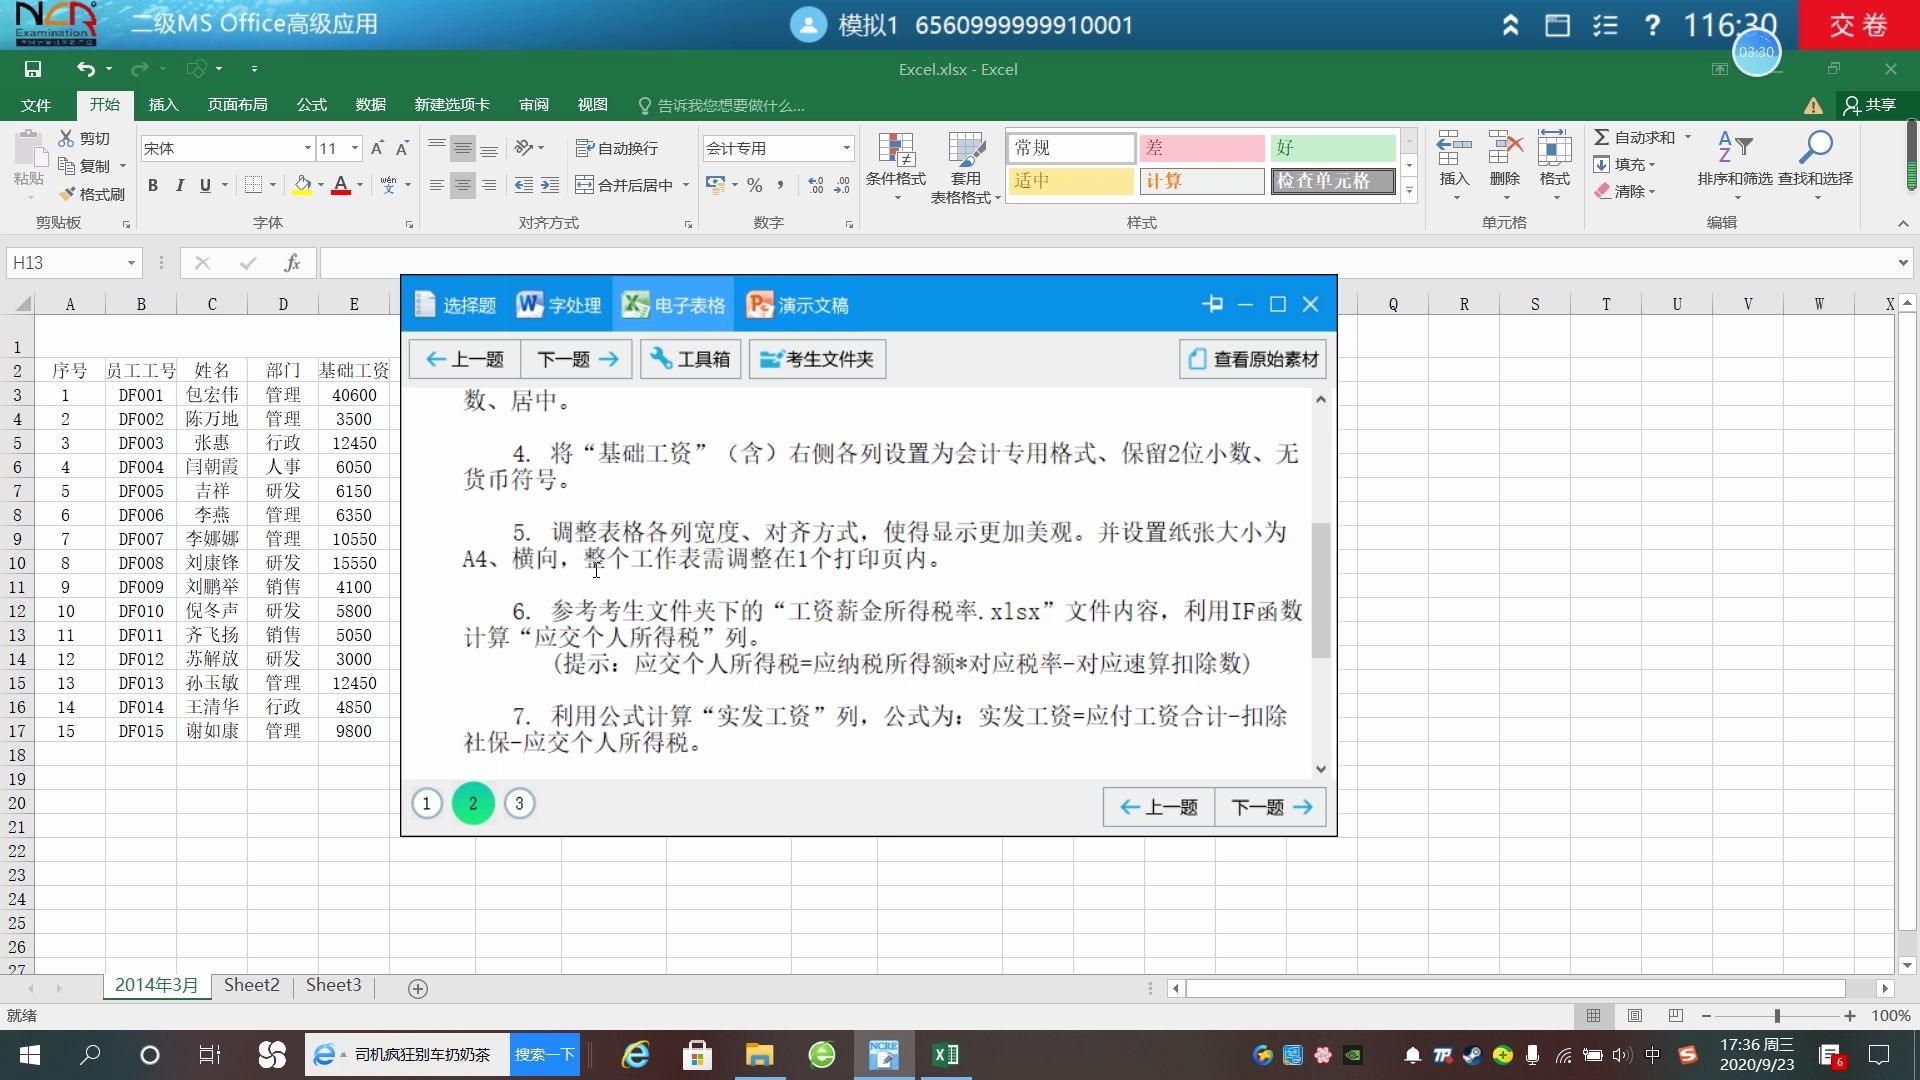The height and width of the screenshot is (1080, 1920).
Task: Expand the Name Box dropdown arrow
Action: (131, 263)
